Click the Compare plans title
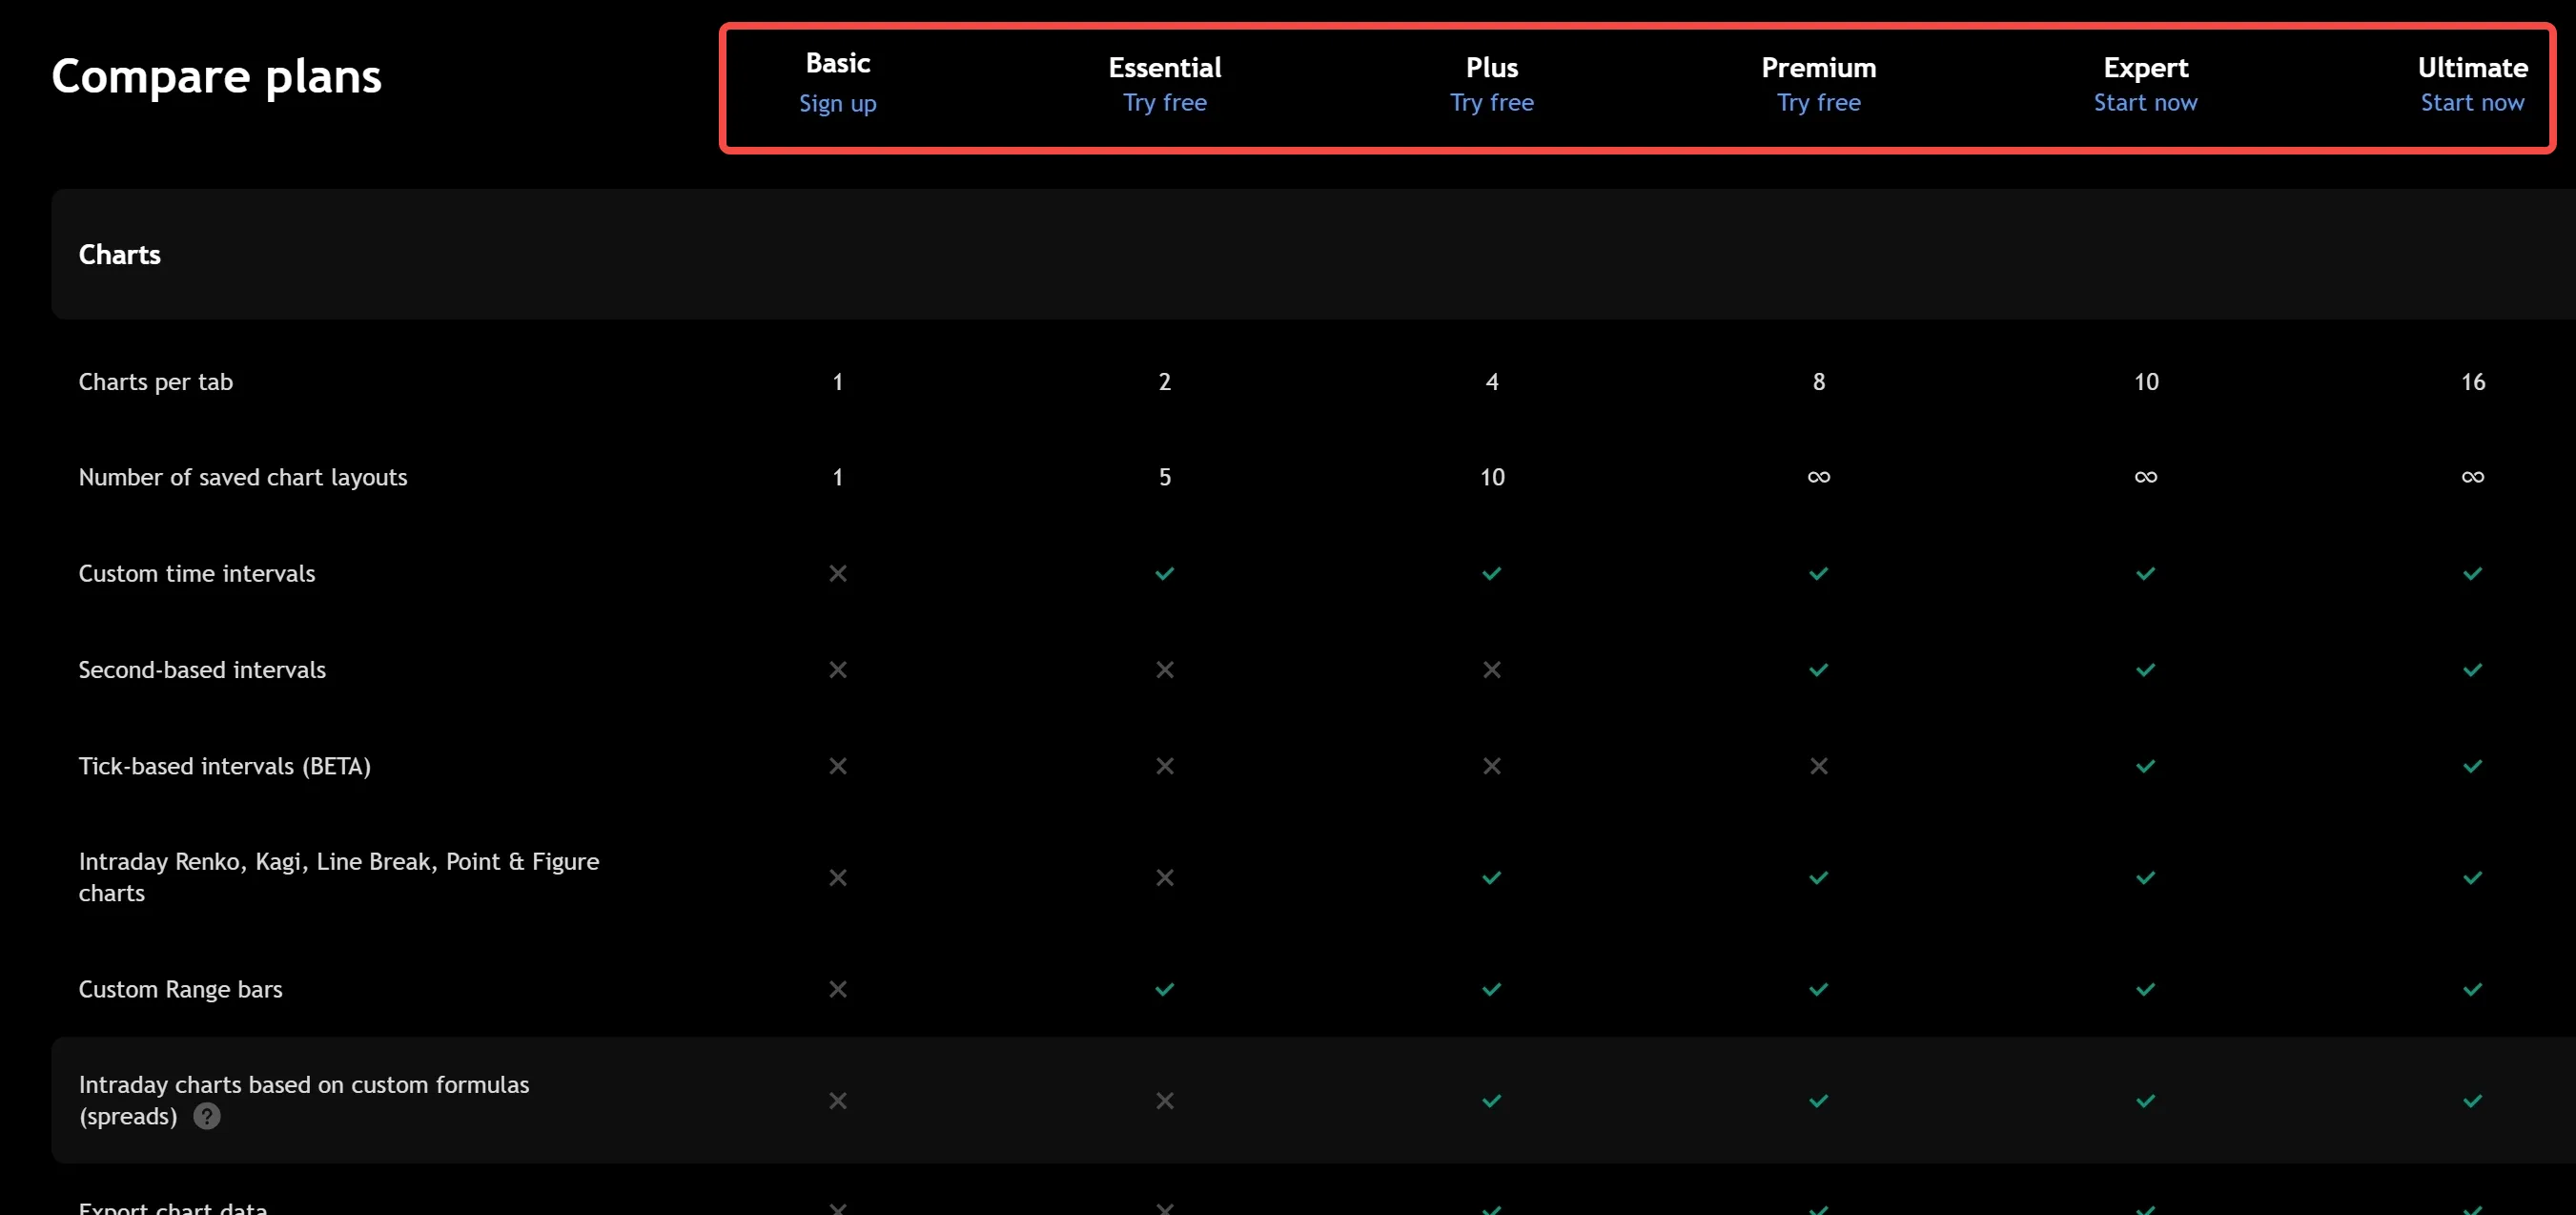This screenshot has width=2576, height=1215. pyautogui.click(x=216, y=77)
